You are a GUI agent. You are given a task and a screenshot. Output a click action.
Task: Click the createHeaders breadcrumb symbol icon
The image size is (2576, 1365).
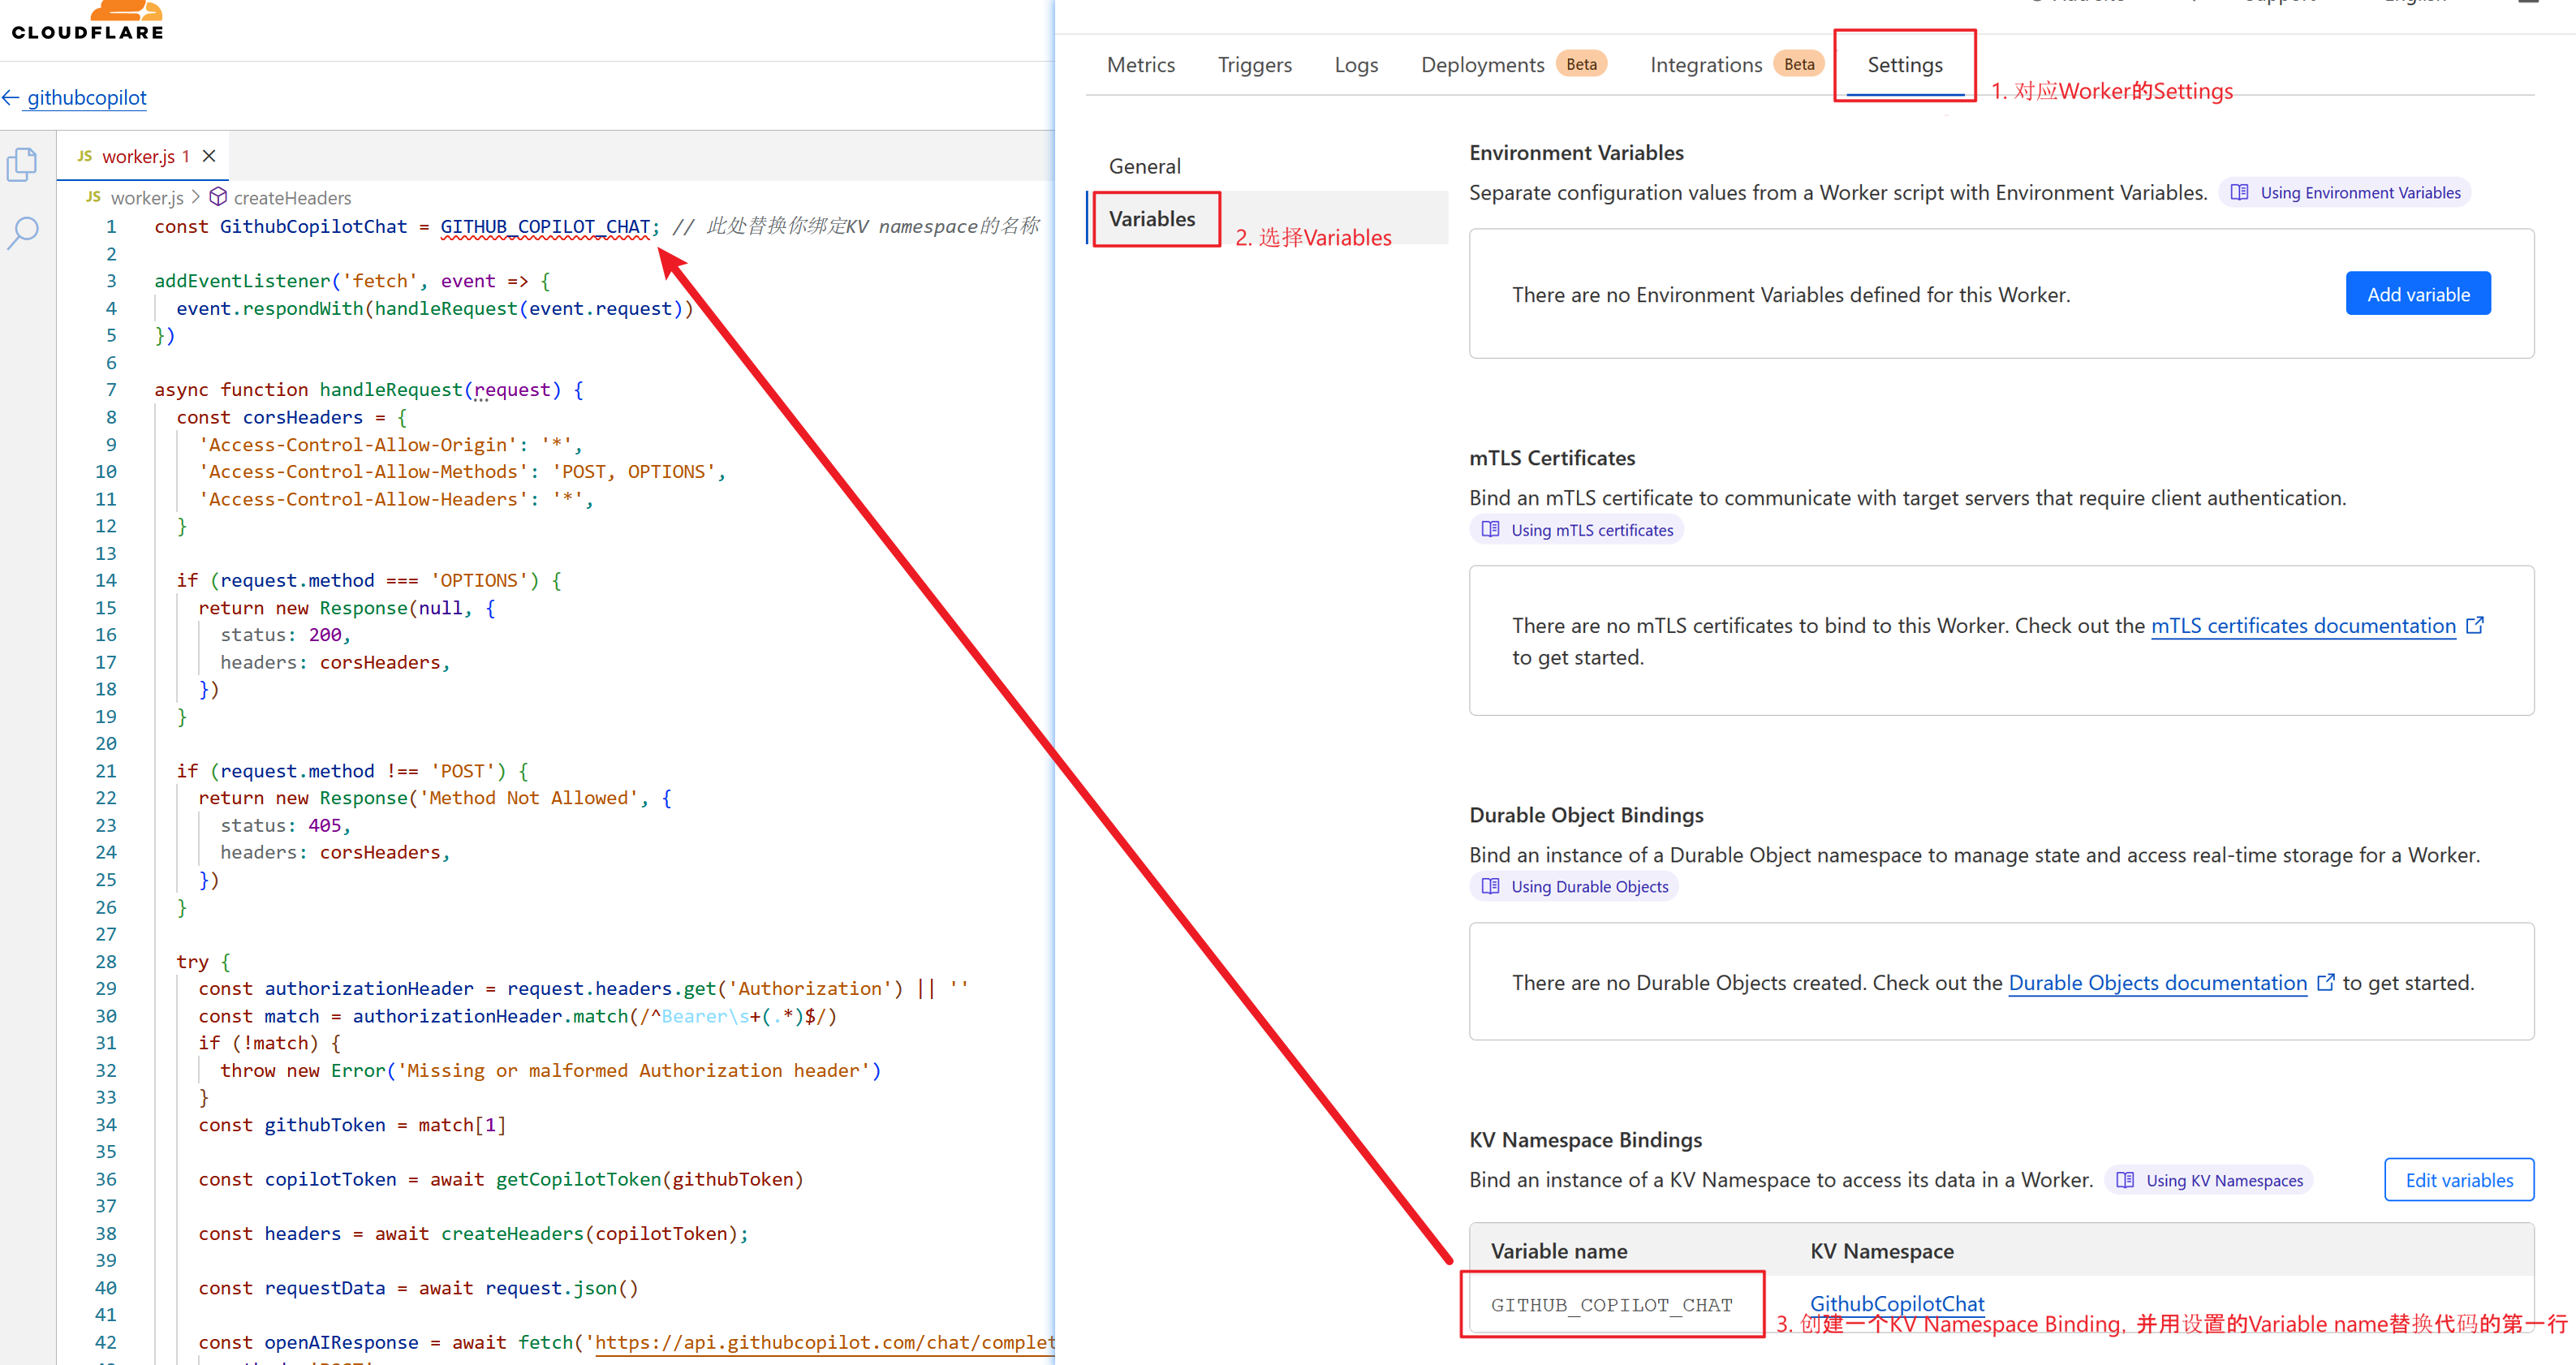coord(217,197)
